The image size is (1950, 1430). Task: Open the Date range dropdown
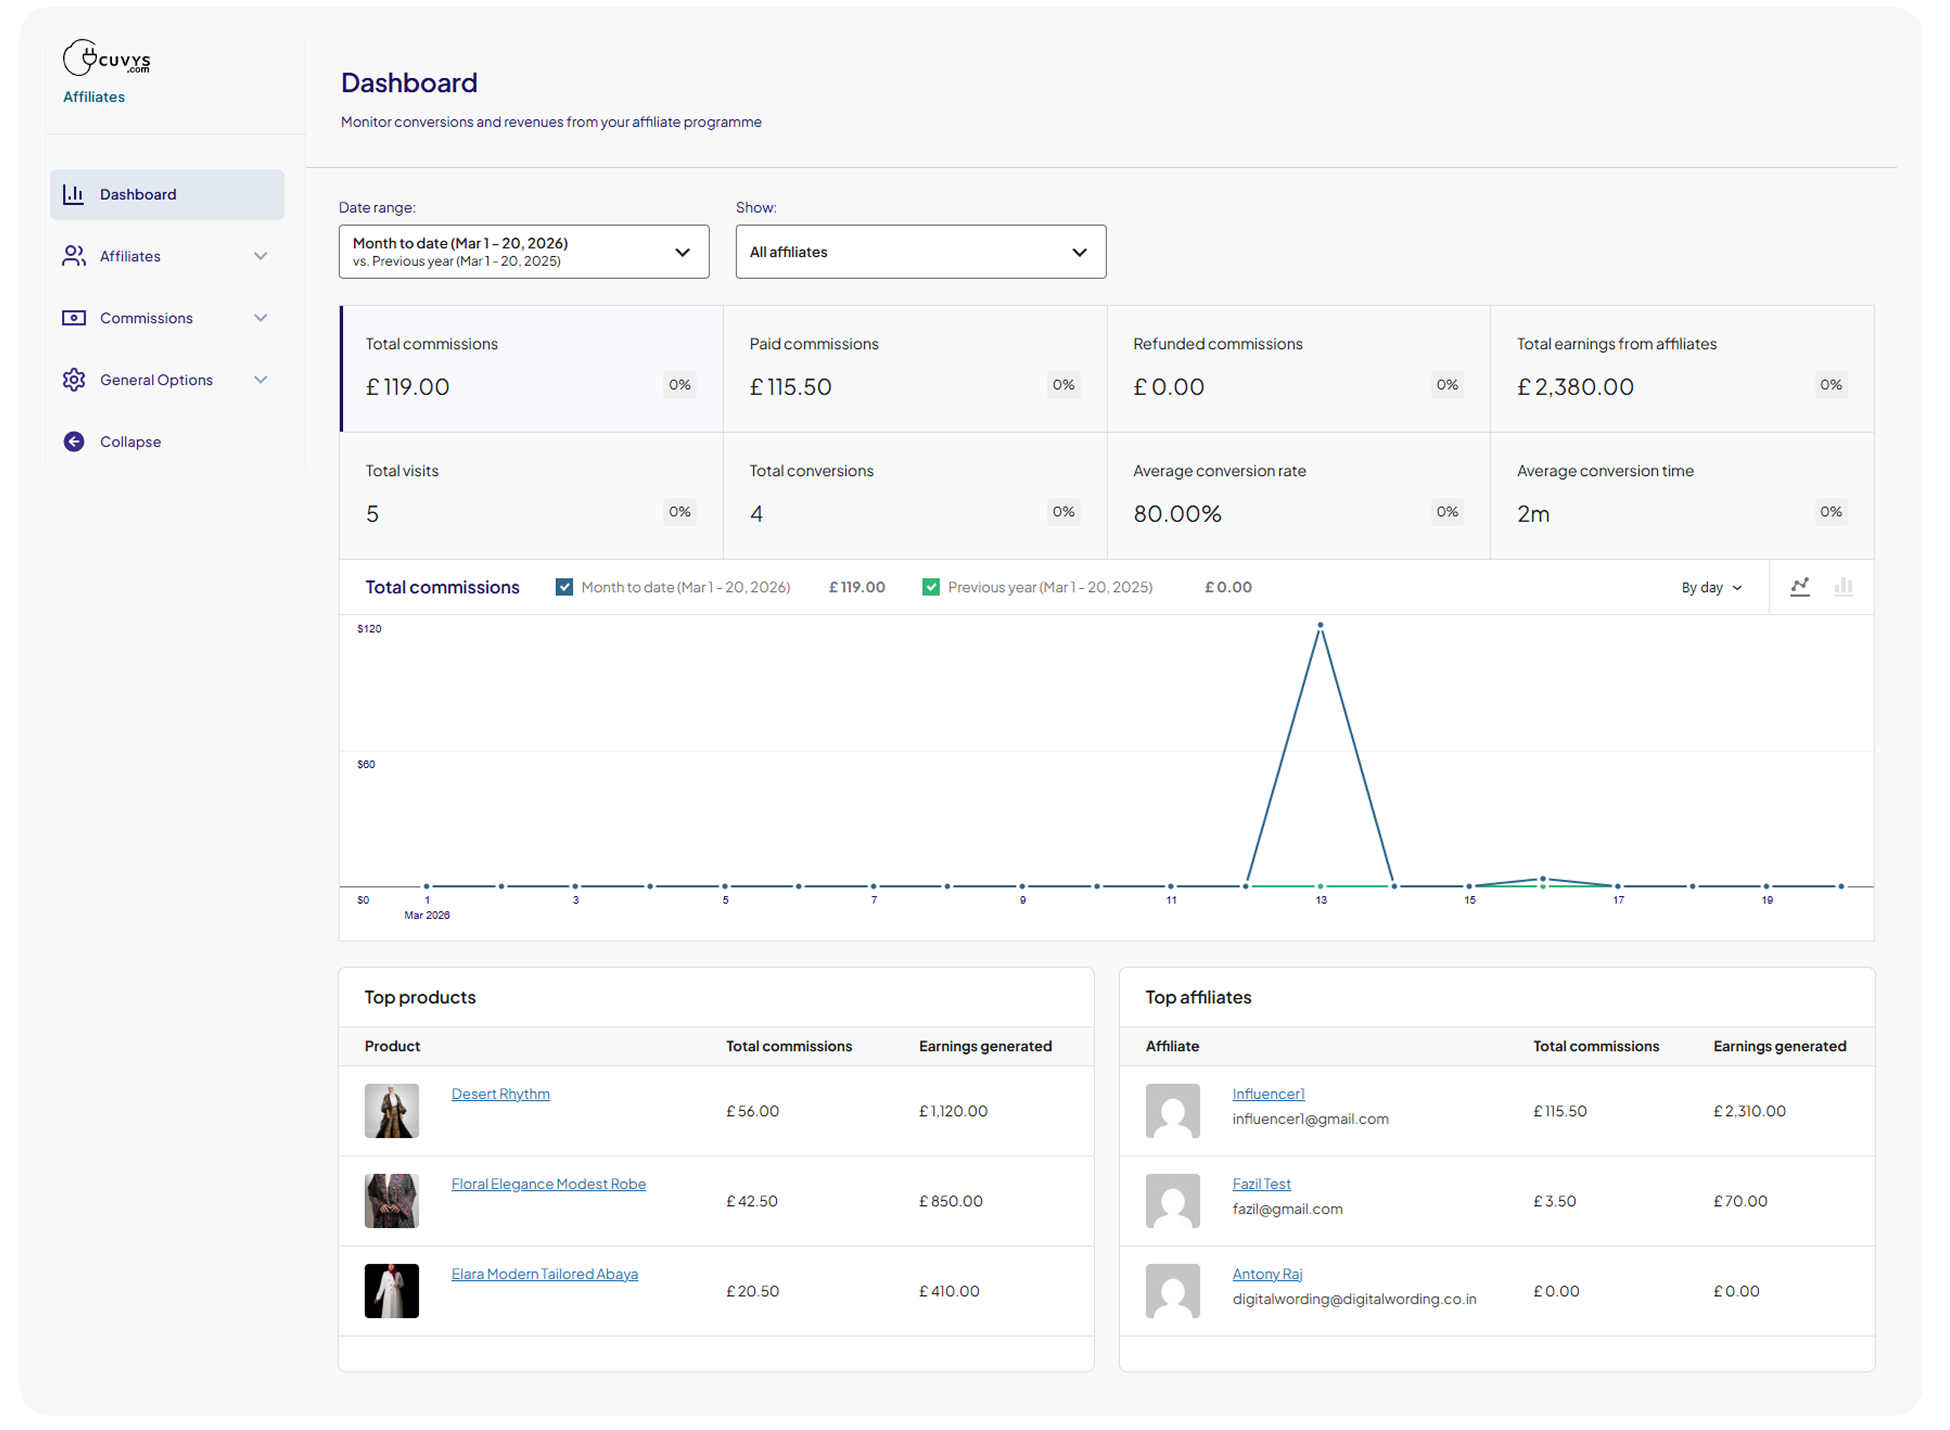(x=523, y=252)
